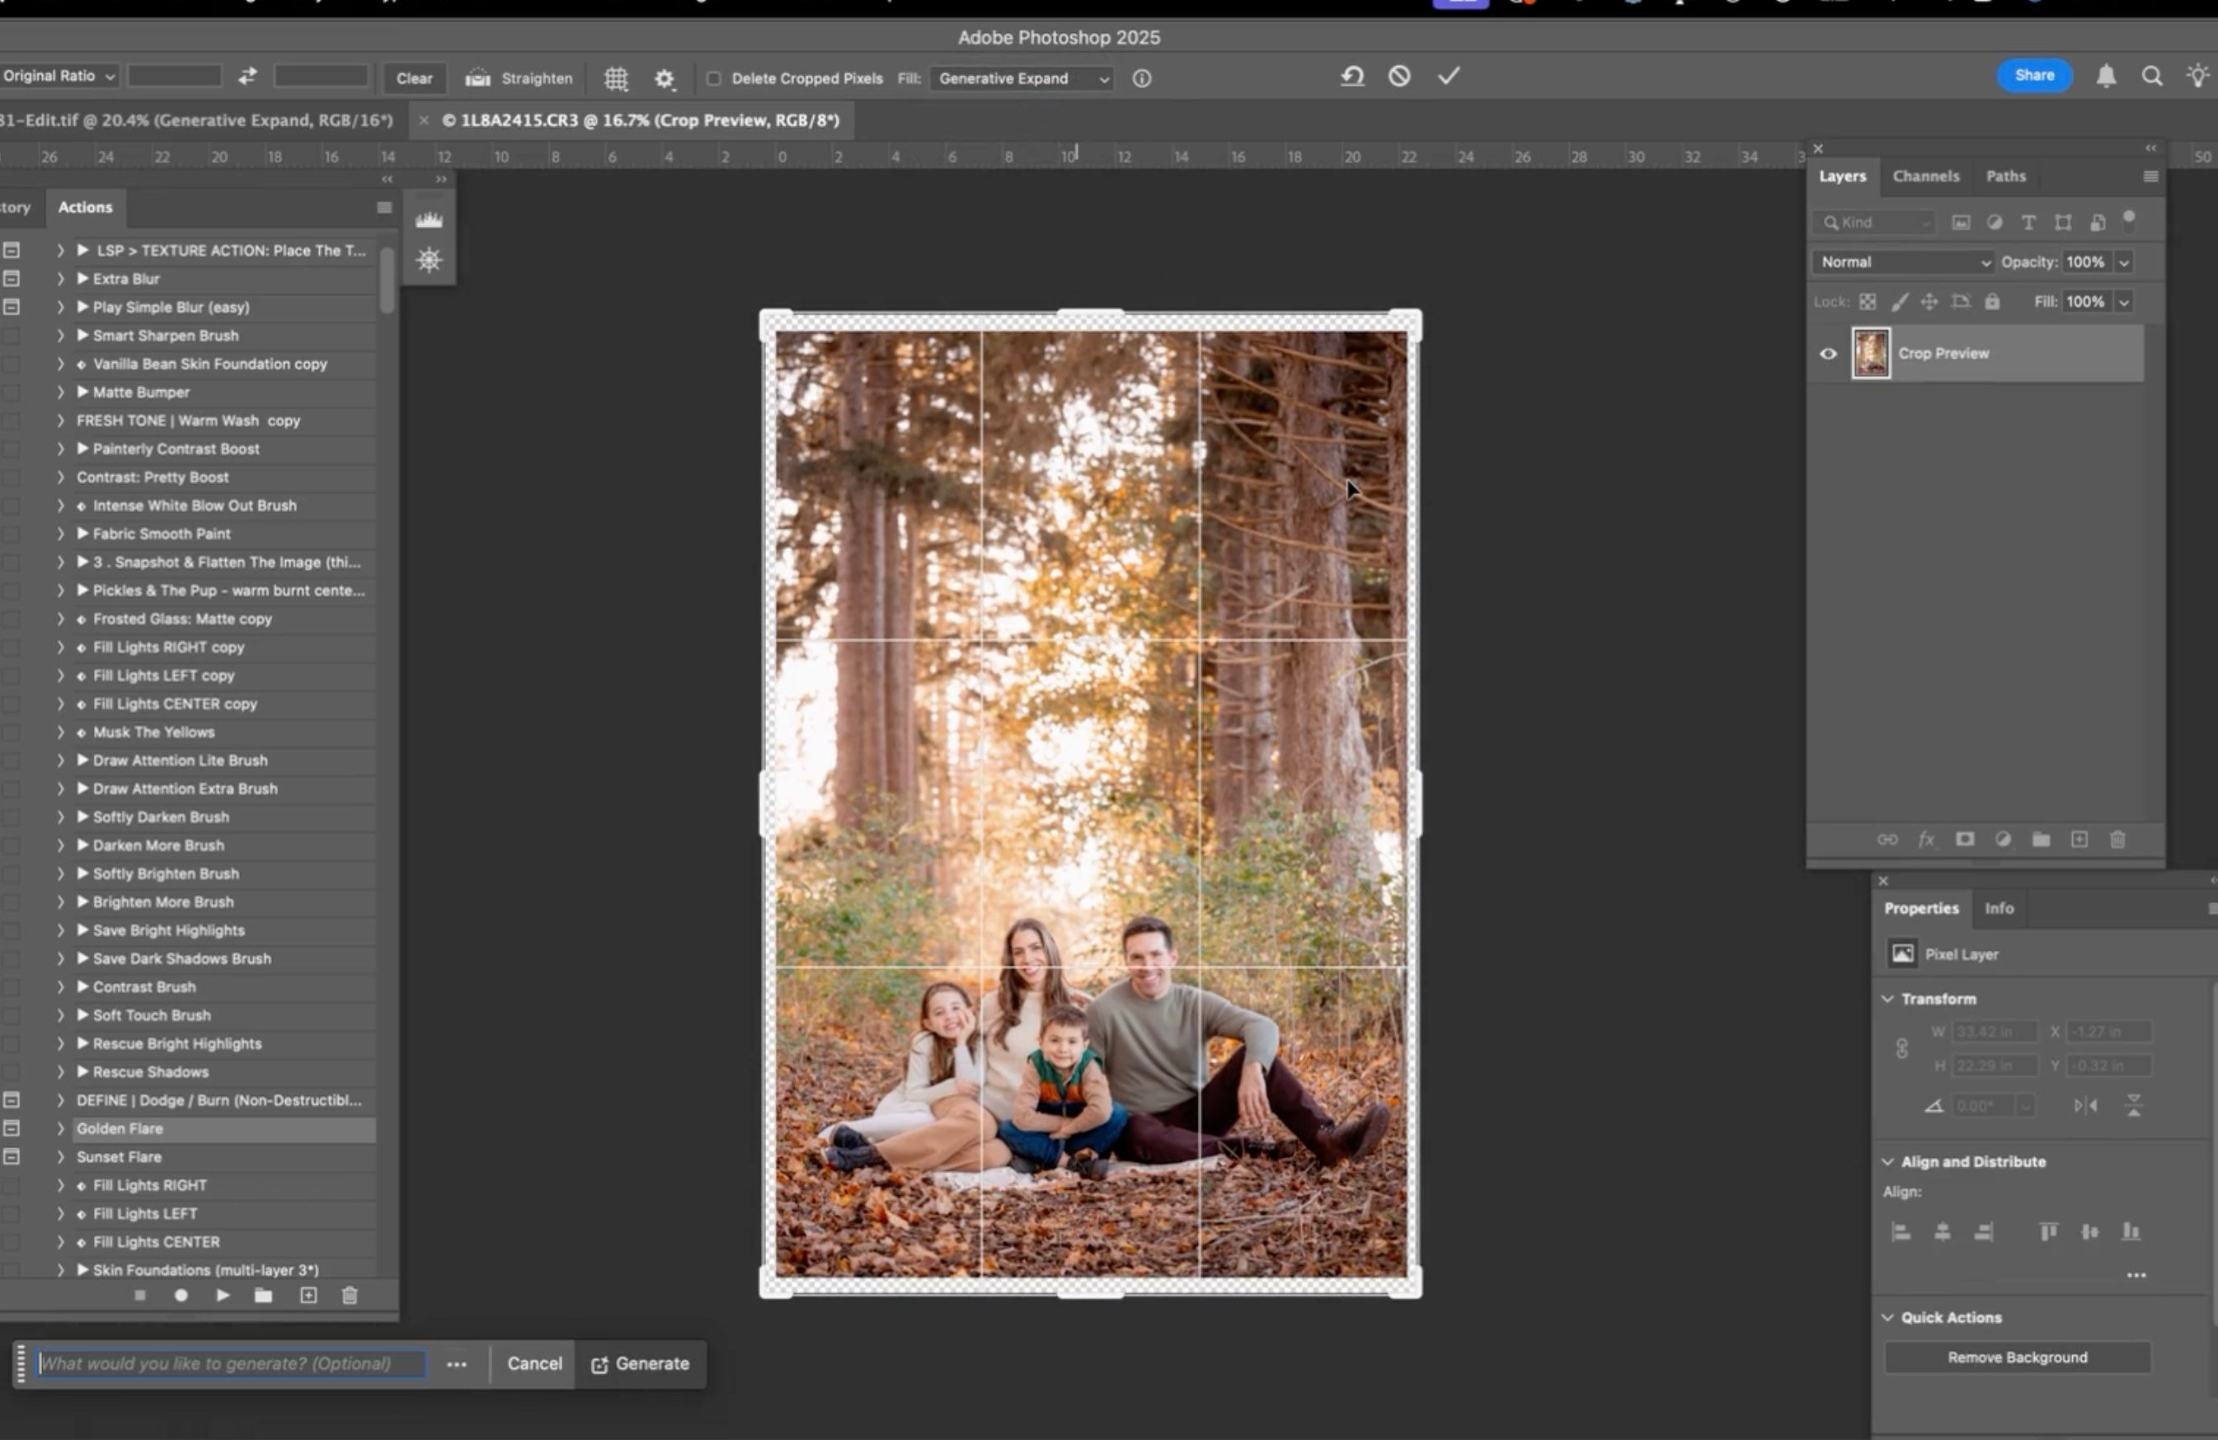The image size is (2218, 1440).
Task: Click the Generate button
Action: click(640, 1364)
